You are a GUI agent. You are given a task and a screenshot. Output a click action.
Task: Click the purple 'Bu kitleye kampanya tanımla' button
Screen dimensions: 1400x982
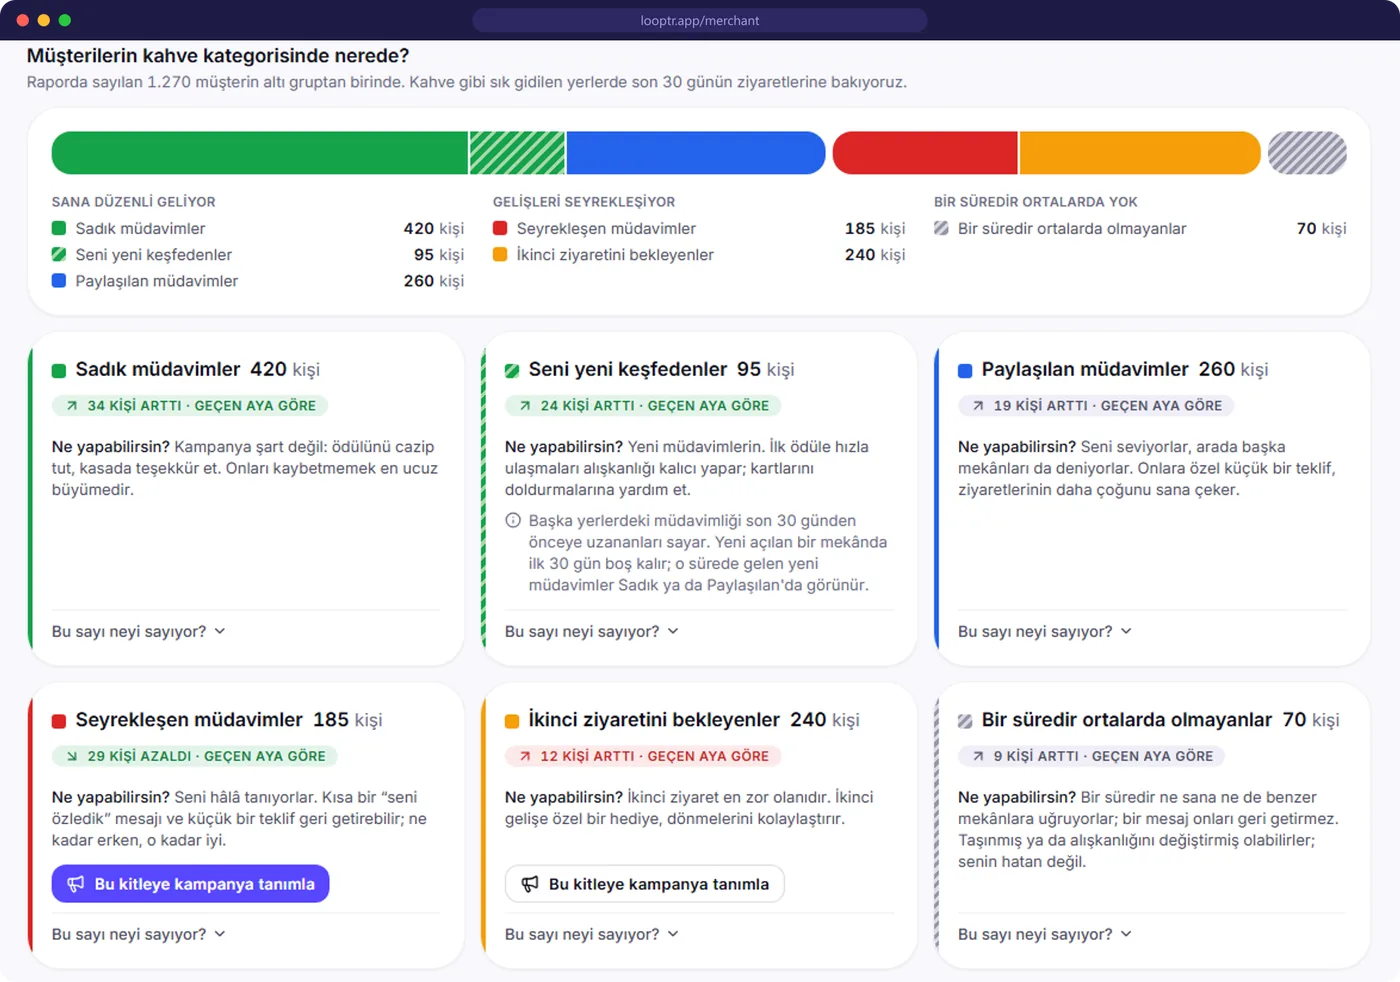click(x=190, y=884)
